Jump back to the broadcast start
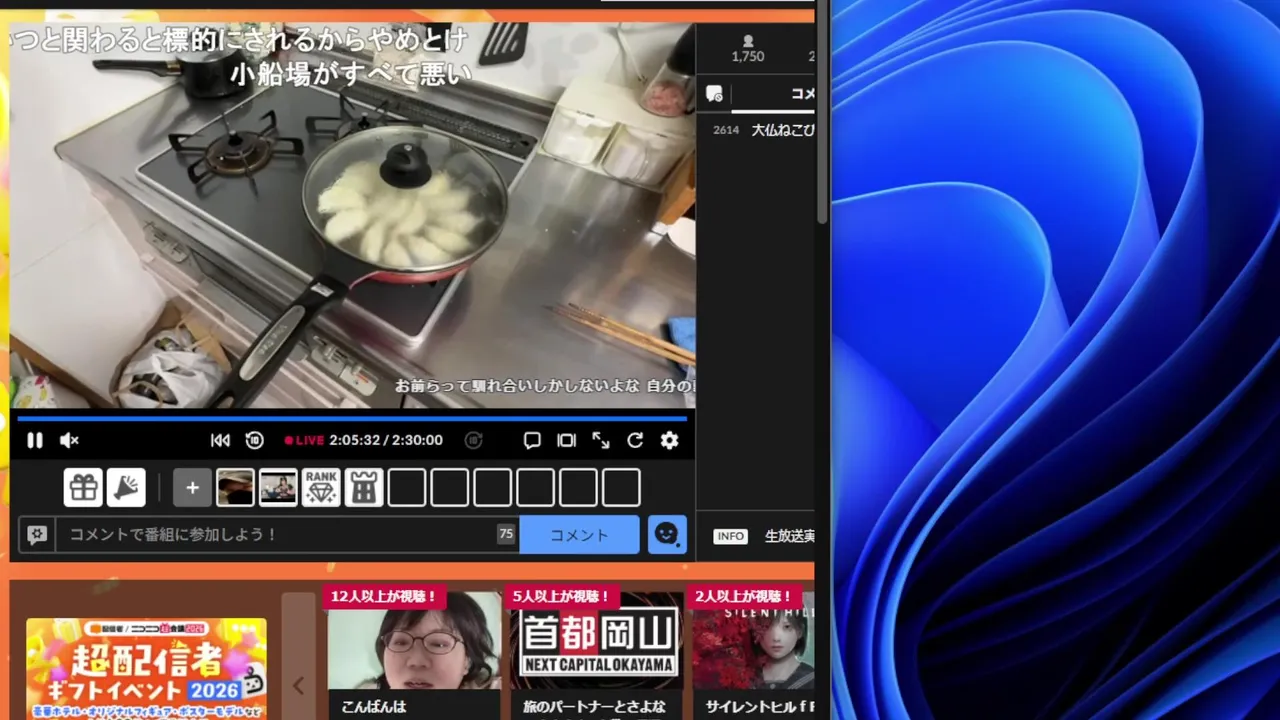Image resolution: width=1280 pixels, height=720 pixels. click(220, 440)
